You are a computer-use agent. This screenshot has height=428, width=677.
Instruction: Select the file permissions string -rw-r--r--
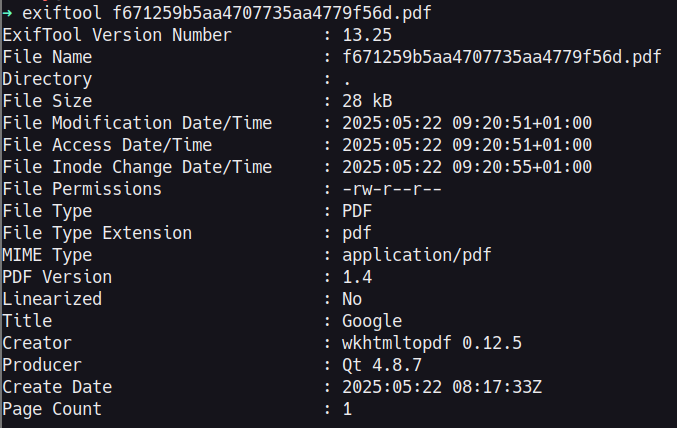pos(392,189)
